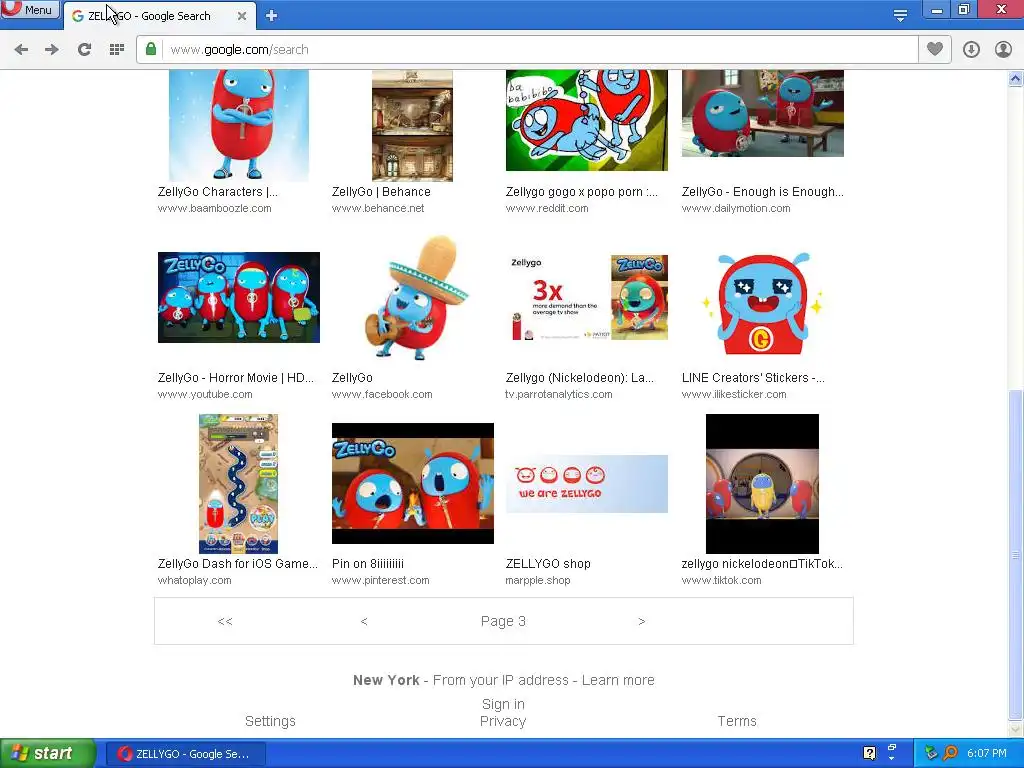This screenshot has height=768, width=1024.
Task: Click whatoplay.com source link
Action: pyautogui.click(x=194, y=581)
